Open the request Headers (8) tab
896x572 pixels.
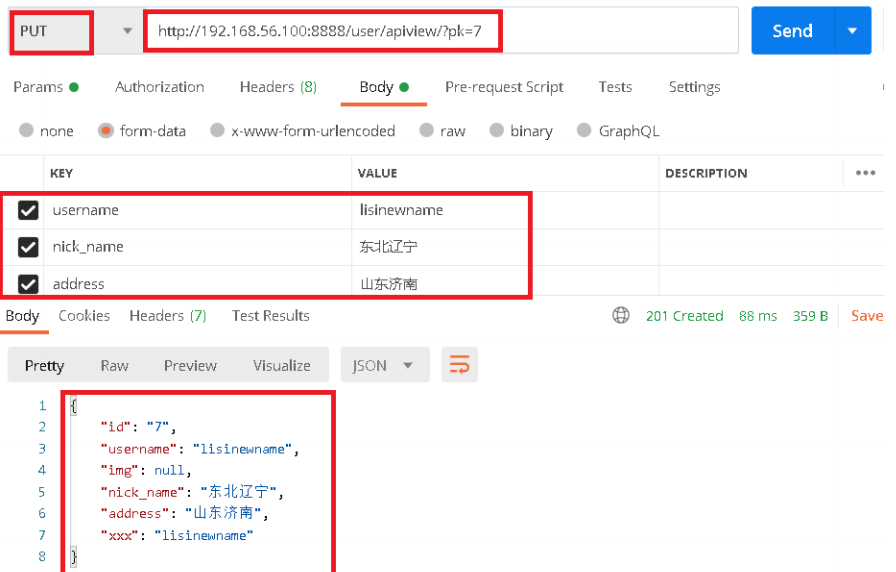[x=278, y=87]
